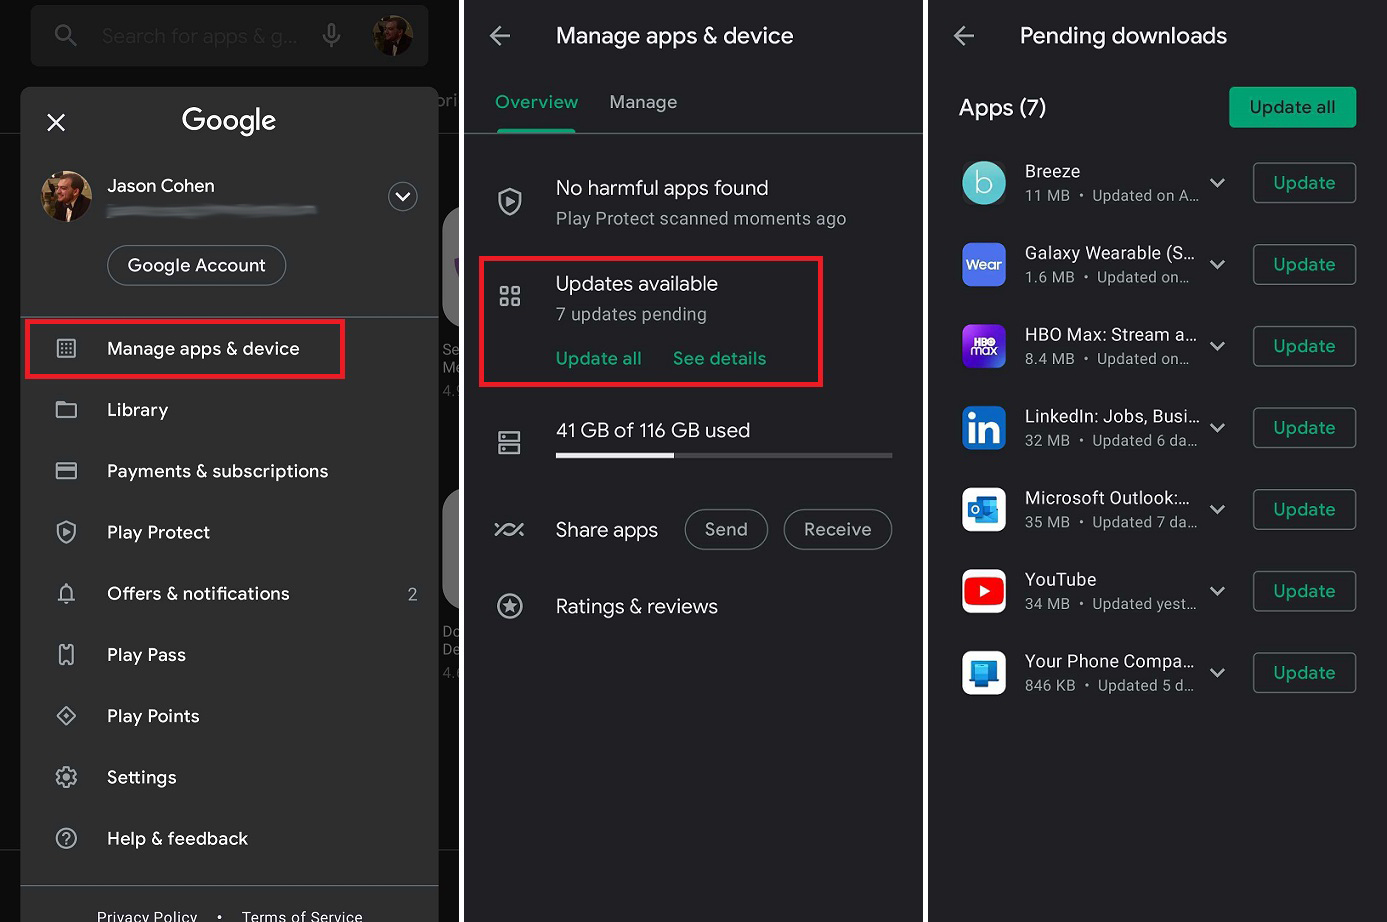Expand details for LinkedIn
1387x922 pixels.
click(1217, 428)
